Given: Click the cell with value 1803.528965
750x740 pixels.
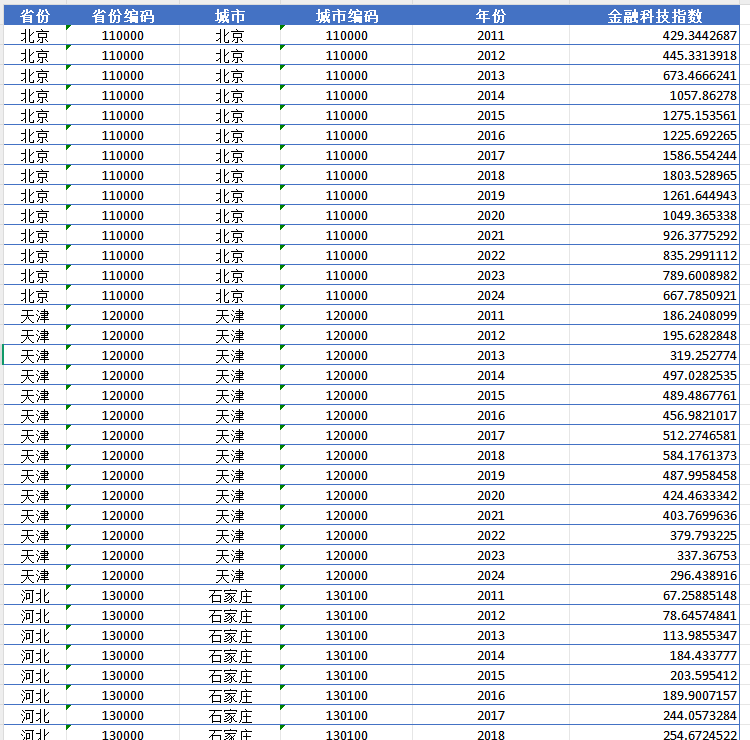Looking at the screenshot, I should (654, 176).
